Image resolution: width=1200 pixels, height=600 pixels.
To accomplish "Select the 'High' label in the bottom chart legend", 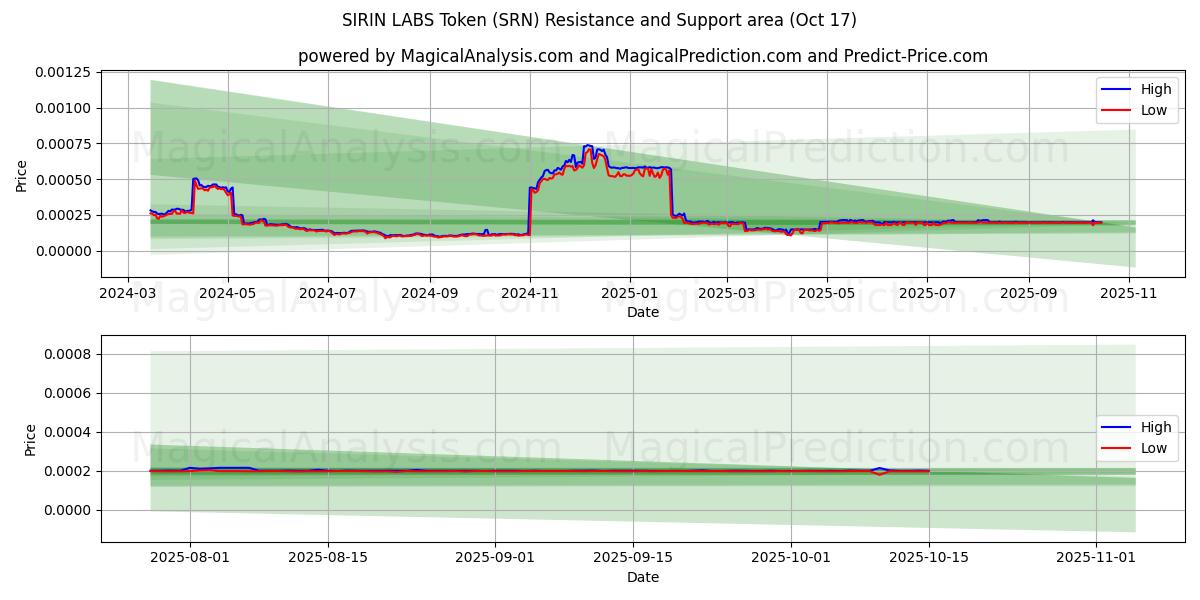I will point(1155,427).
